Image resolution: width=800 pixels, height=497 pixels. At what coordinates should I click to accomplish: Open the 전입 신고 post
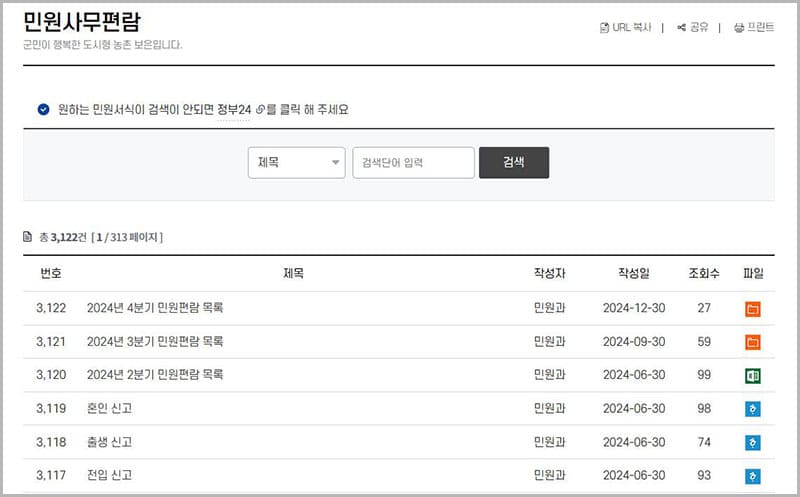(x=110, y=476)
